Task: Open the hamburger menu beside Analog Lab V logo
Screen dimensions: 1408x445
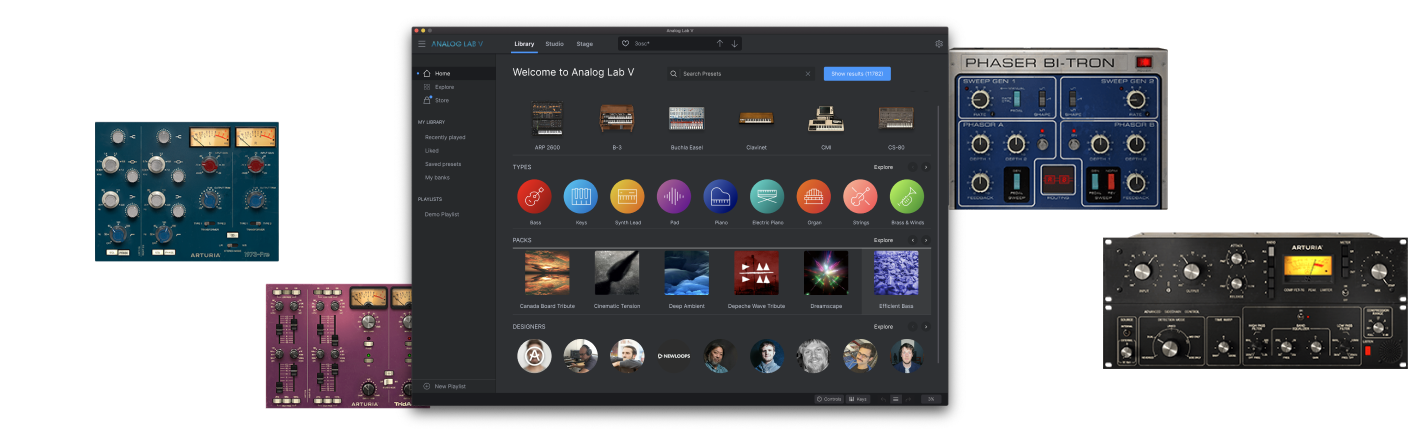Action: [422, 44]
